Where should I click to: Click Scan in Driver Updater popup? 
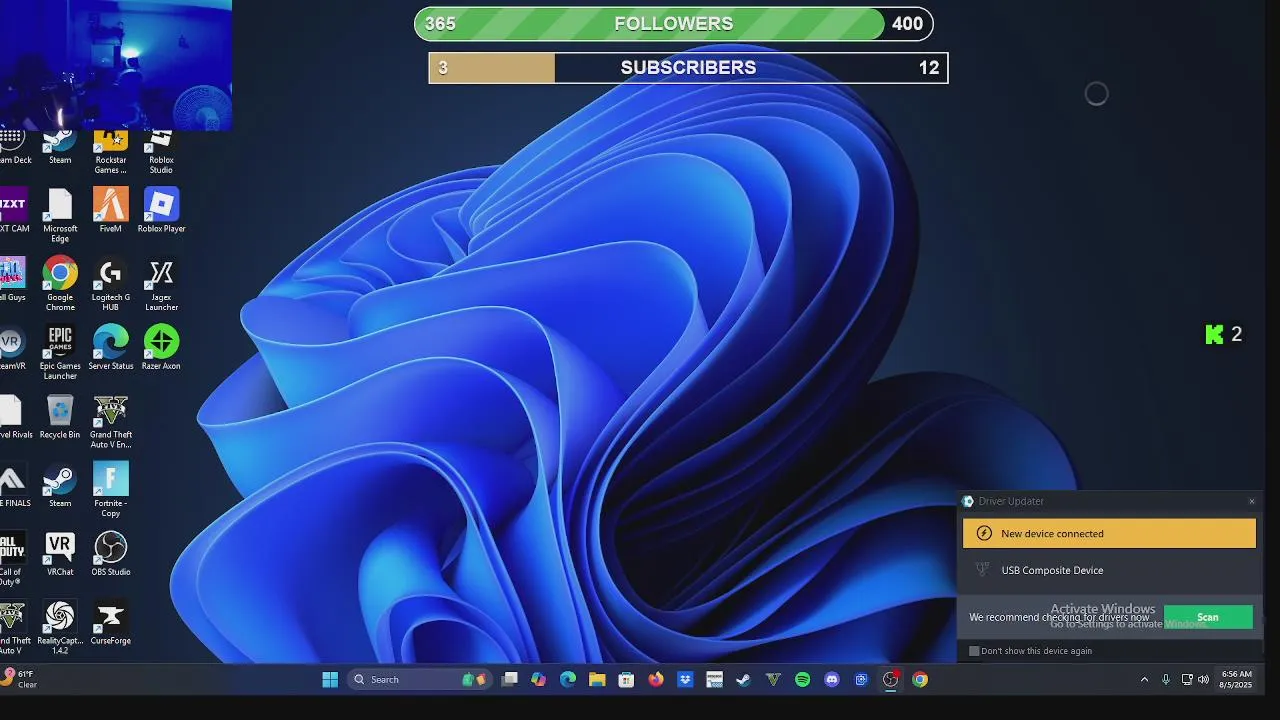(x=1208, y=617)
